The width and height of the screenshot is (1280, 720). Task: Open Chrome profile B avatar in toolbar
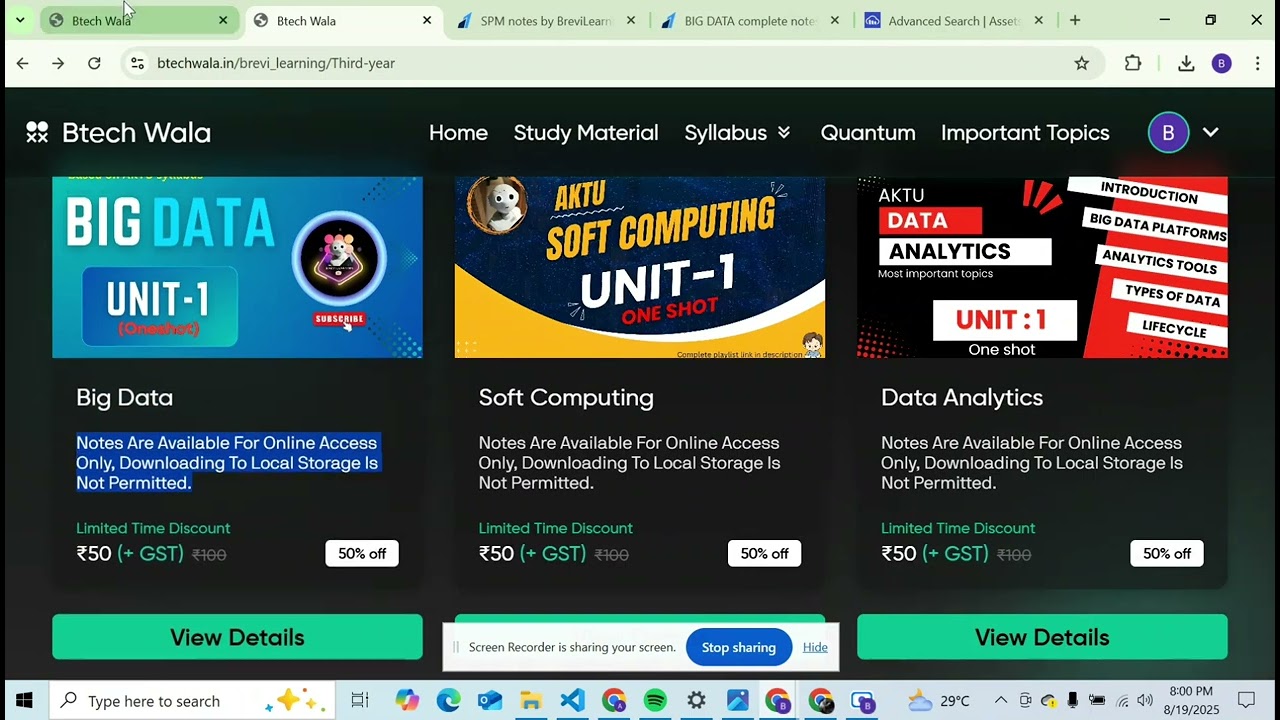pos(1221,63)
